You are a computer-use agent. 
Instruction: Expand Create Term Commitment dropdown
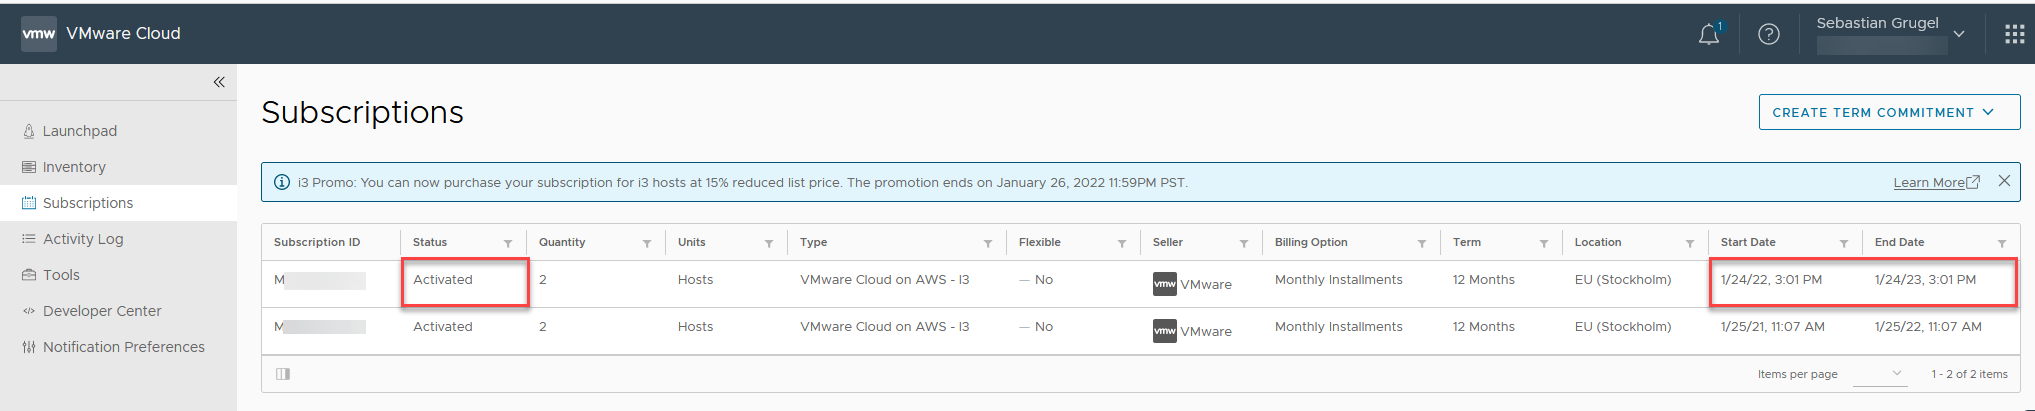point(1889,112)
